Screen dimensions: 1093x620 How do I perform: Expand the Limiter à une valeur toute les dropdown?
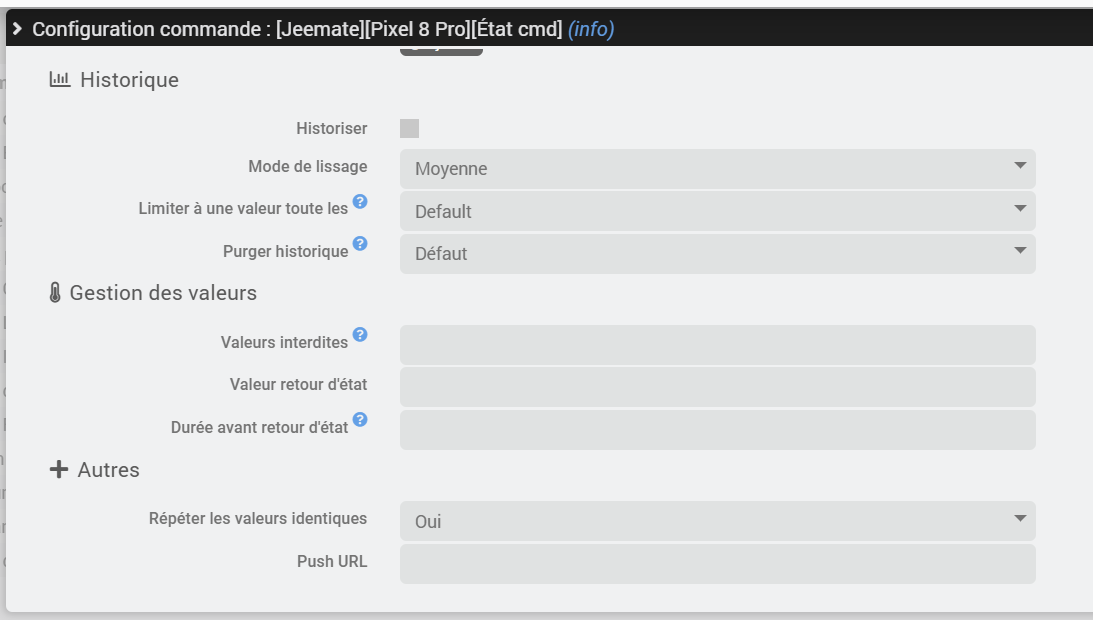(x=717, y=211)
